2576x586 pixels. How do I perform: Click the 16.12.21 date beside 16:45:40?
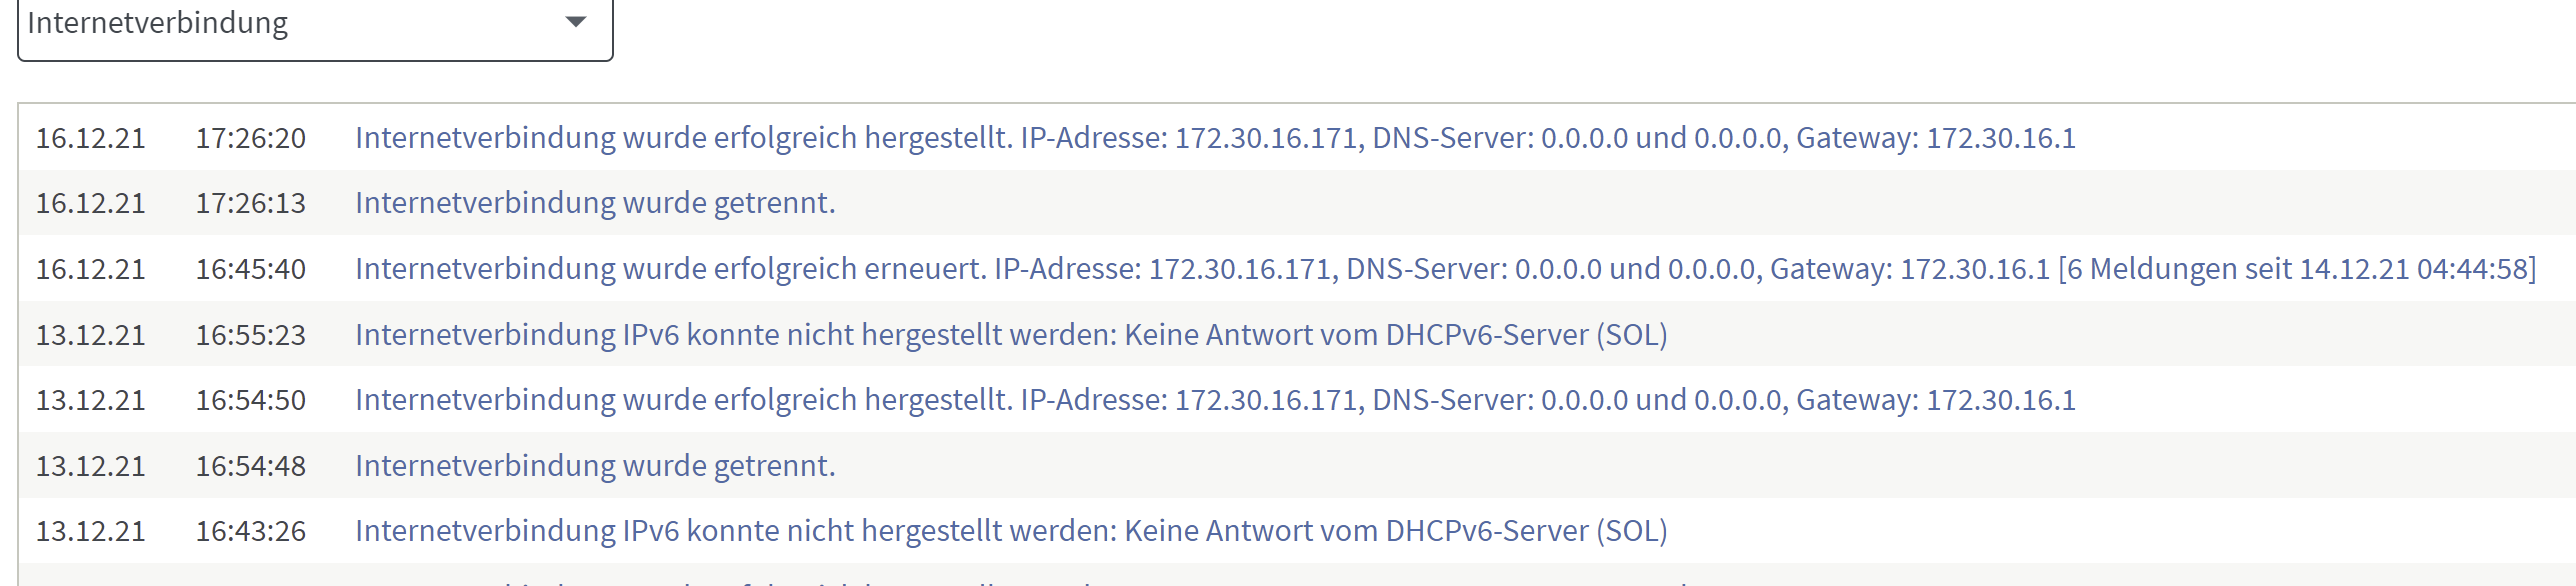[x=91, y=269]
